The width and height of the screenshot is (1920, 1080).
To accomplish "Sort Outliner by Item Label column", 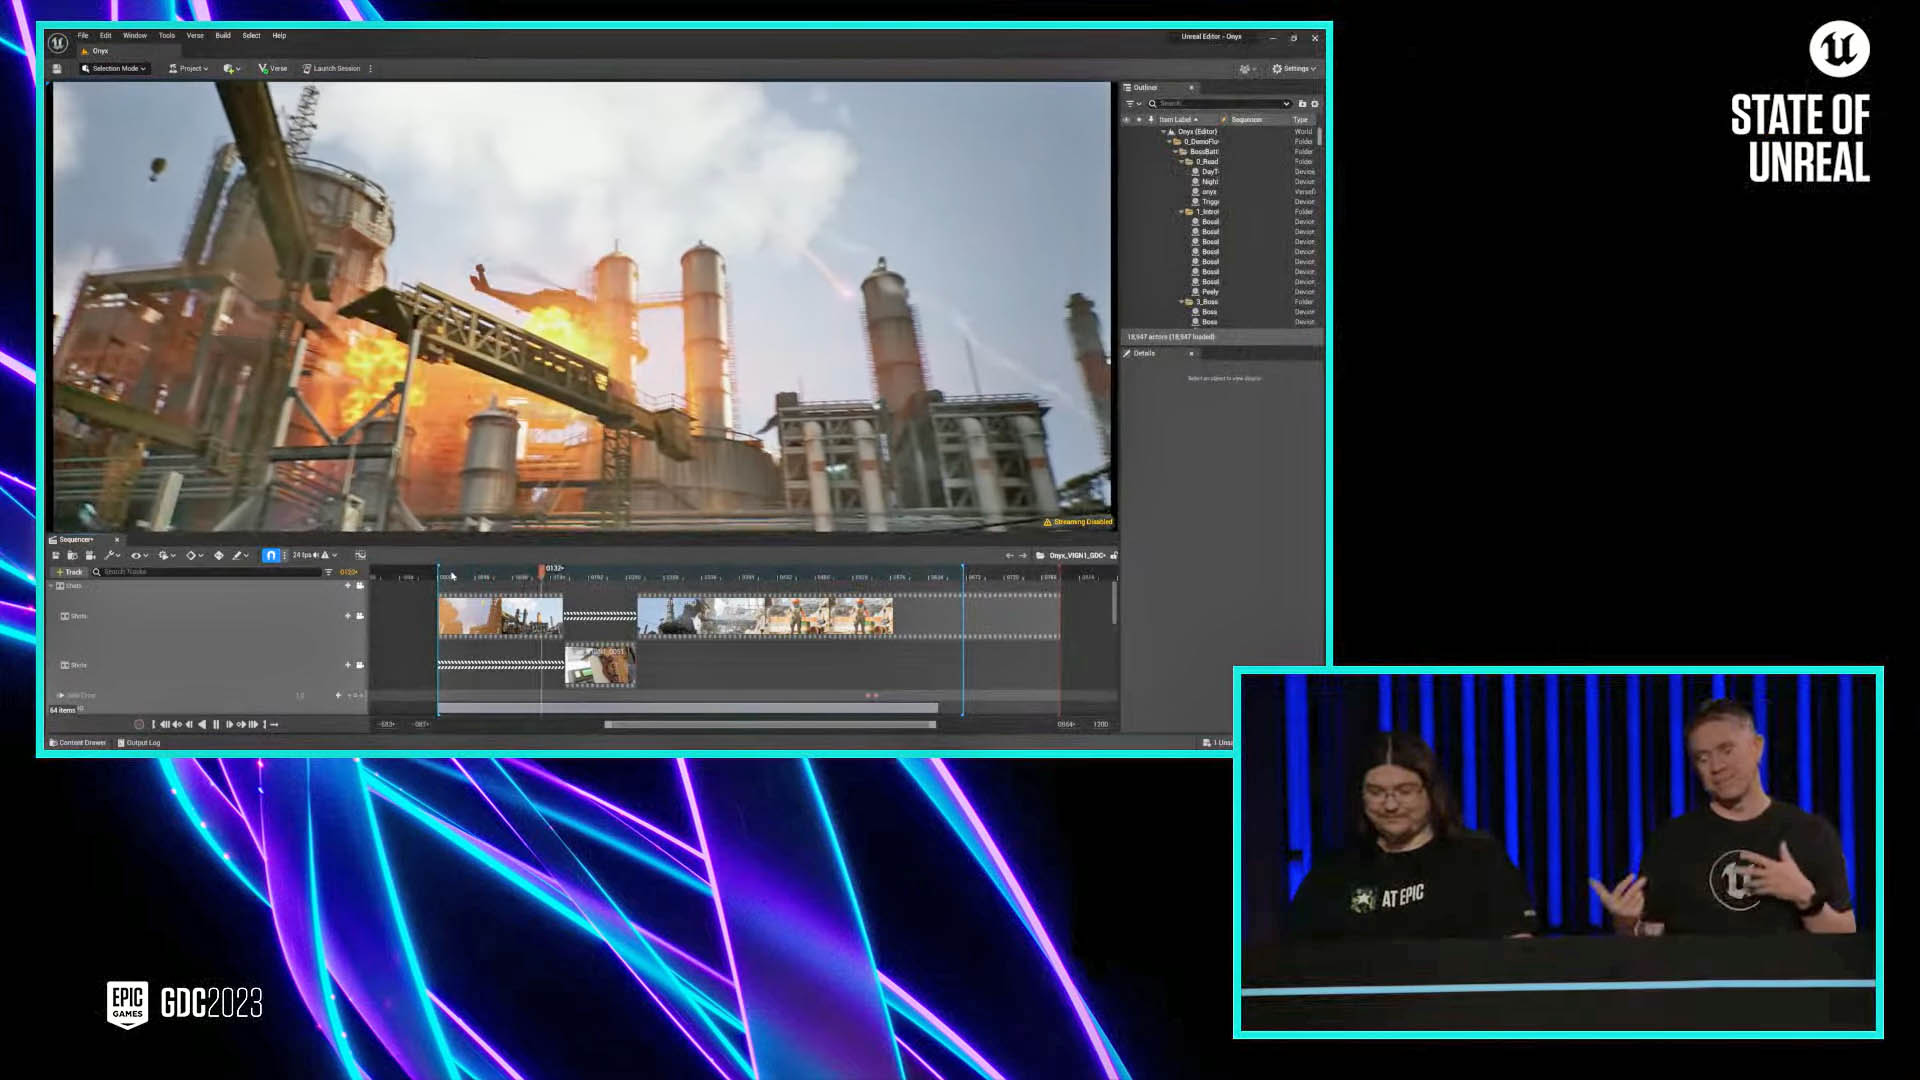I will click(1178, 120).
